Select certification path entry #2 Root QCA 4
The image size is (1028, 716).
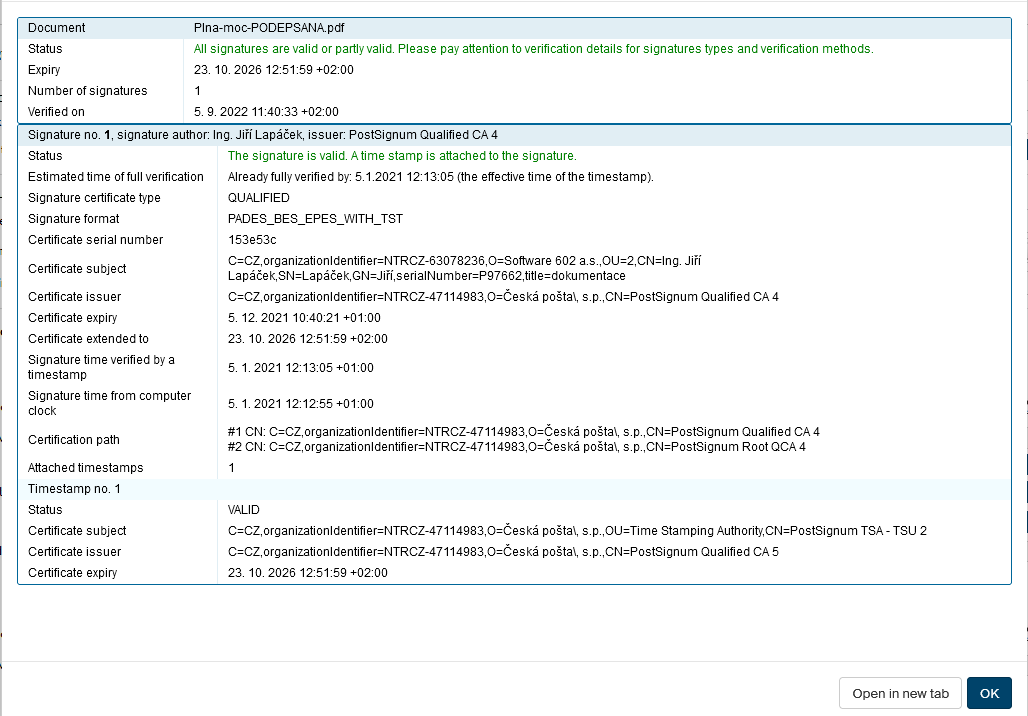(516, 447)
